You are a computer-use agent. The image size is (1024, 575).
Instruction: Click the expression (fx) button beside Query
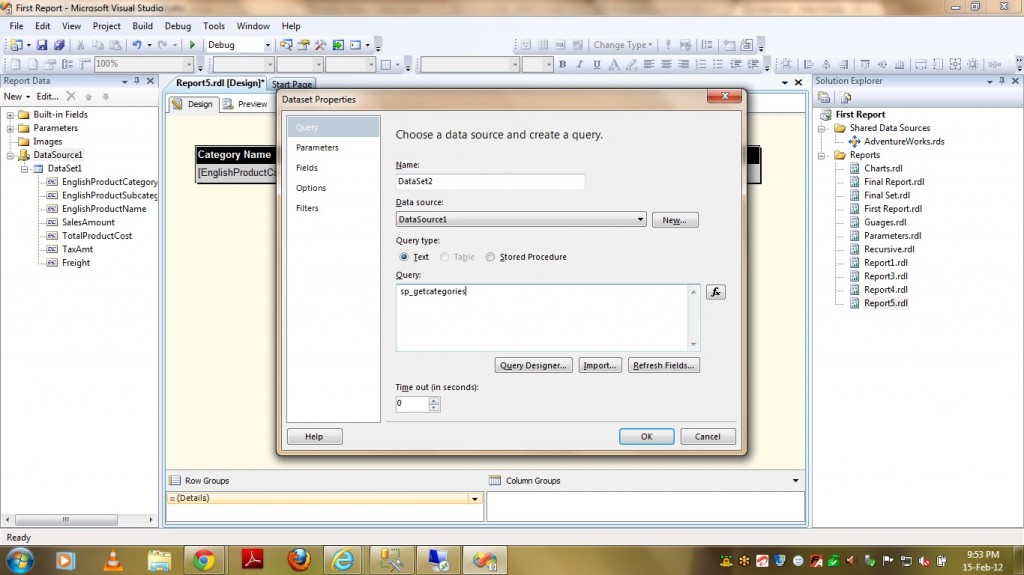(715, 292)
